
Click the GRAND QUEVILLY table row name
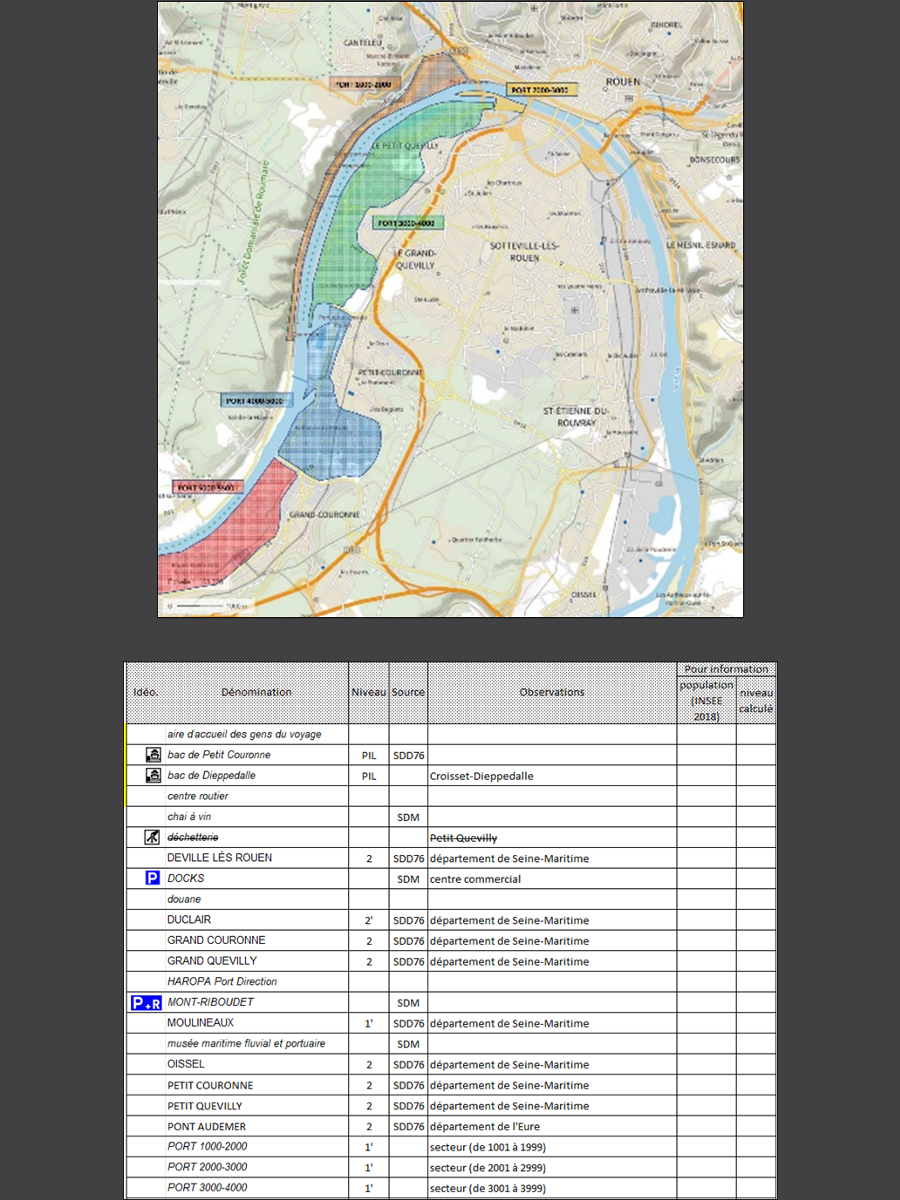click(212, 961)
